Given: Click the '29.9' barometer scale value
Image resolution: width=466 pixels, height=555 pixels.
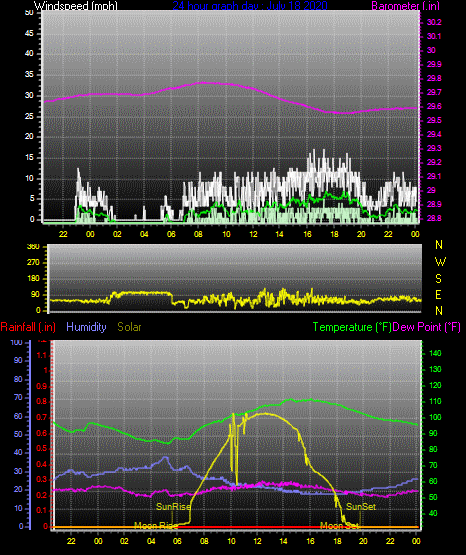Looking at the screenshot, I should point(434,64).
